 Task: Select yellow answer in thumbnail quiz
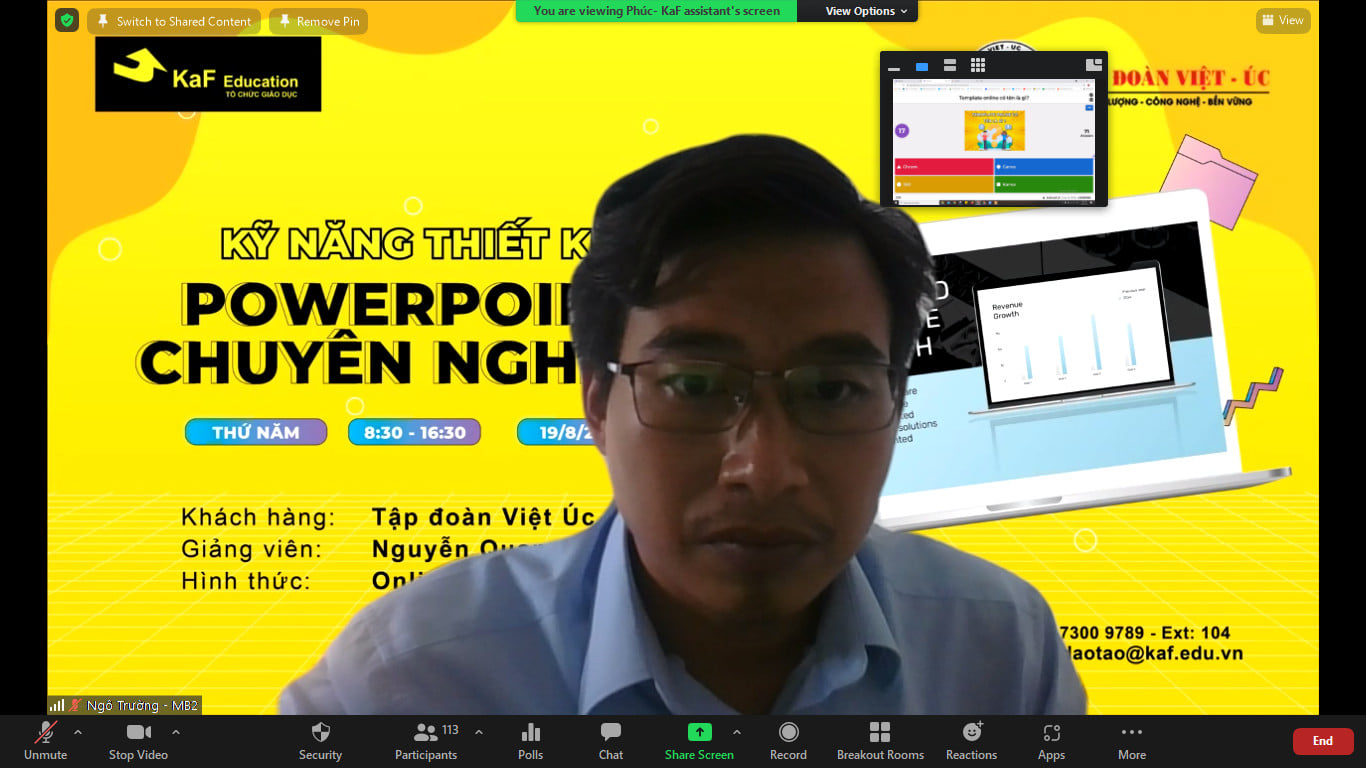[x=943, y=184]
